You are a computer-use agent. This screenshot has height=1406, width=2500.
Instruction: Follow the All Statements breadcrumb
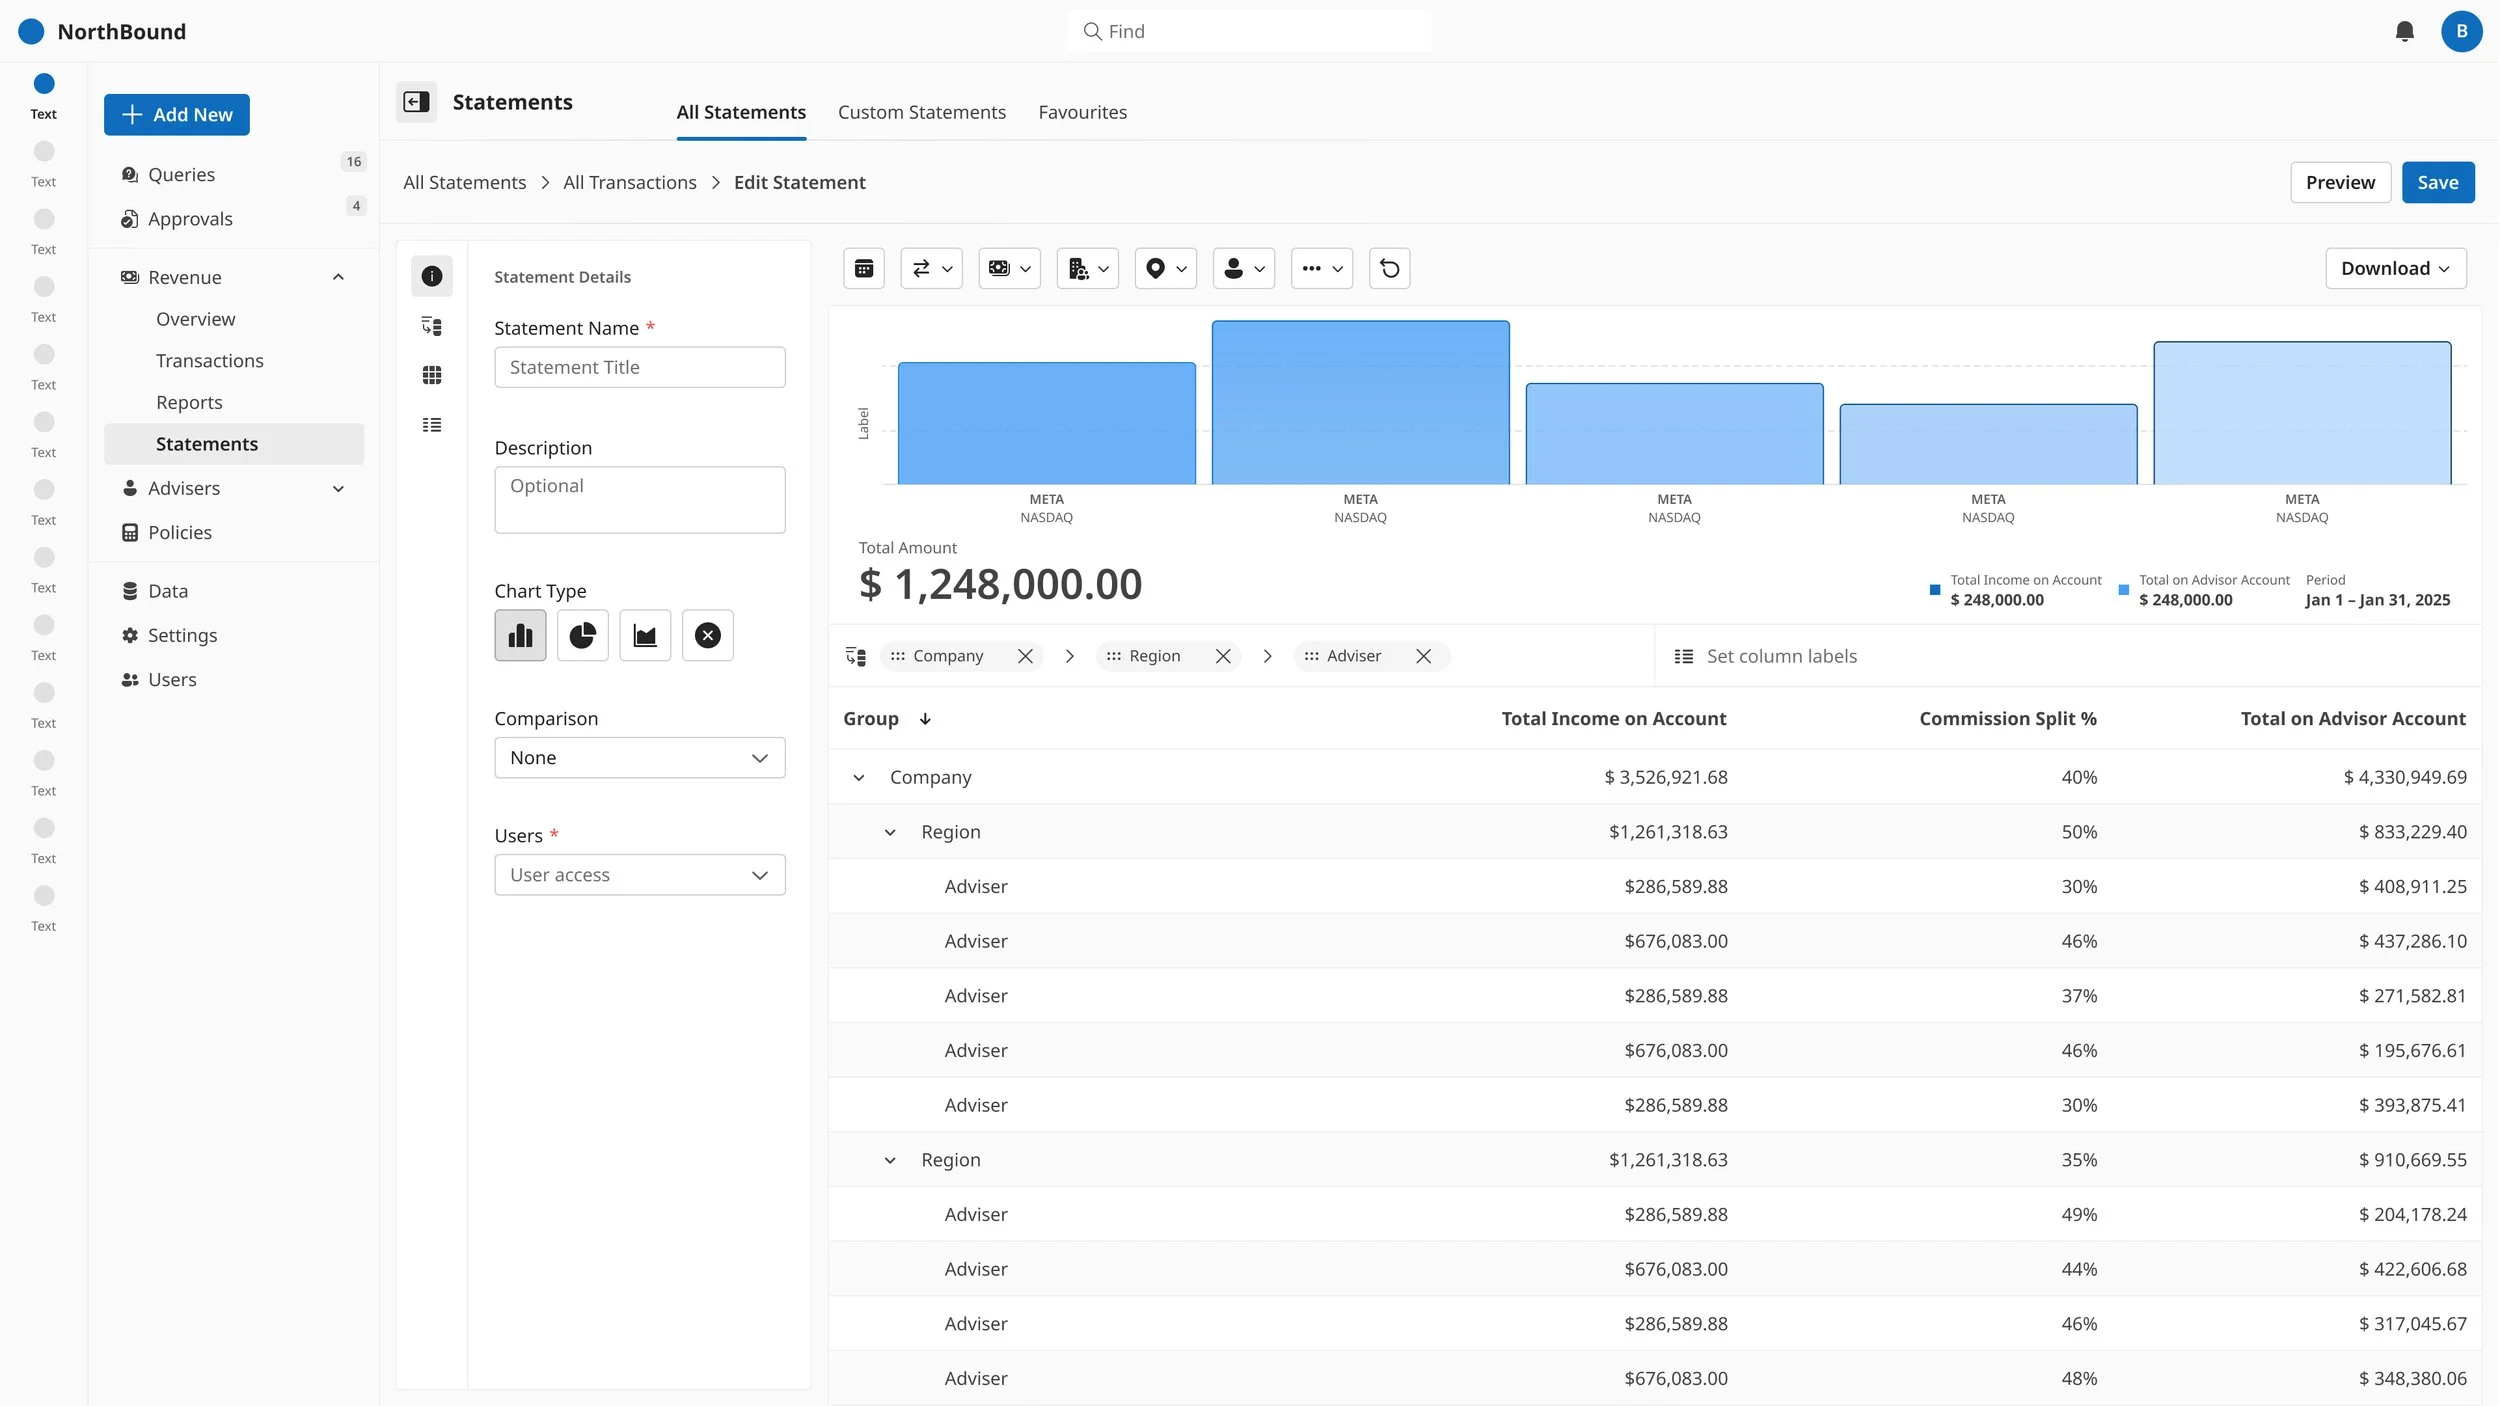[x=465, y=182]
